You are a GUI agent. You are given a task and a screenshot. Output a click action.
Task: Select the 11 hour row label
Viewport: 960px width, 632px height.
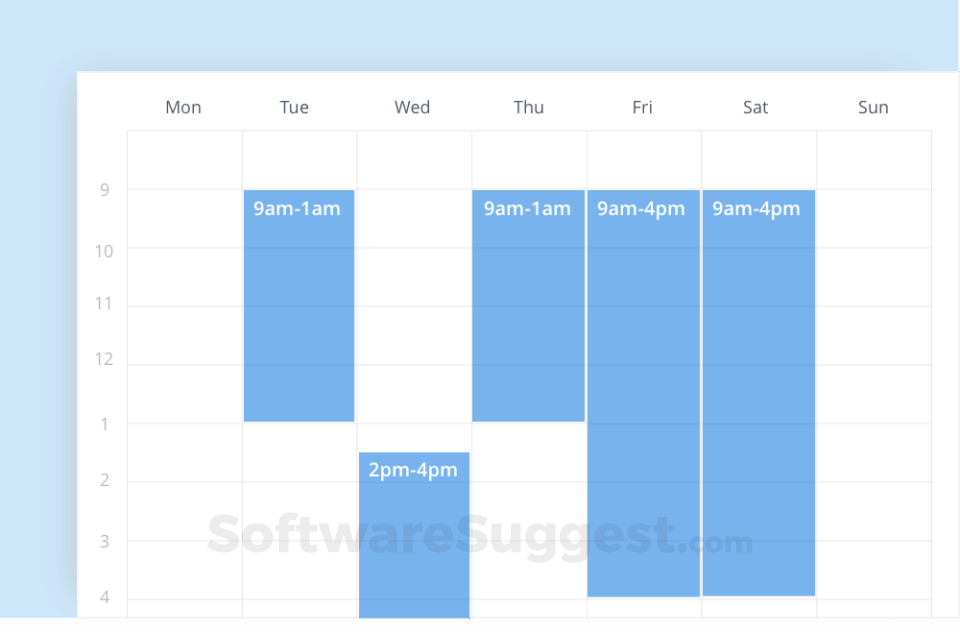coord(104,304)
